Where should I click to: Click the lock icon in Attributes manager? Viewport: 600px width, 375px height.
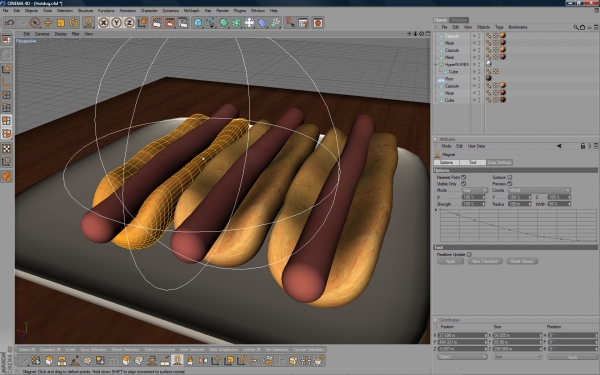[x=583, y=146]
